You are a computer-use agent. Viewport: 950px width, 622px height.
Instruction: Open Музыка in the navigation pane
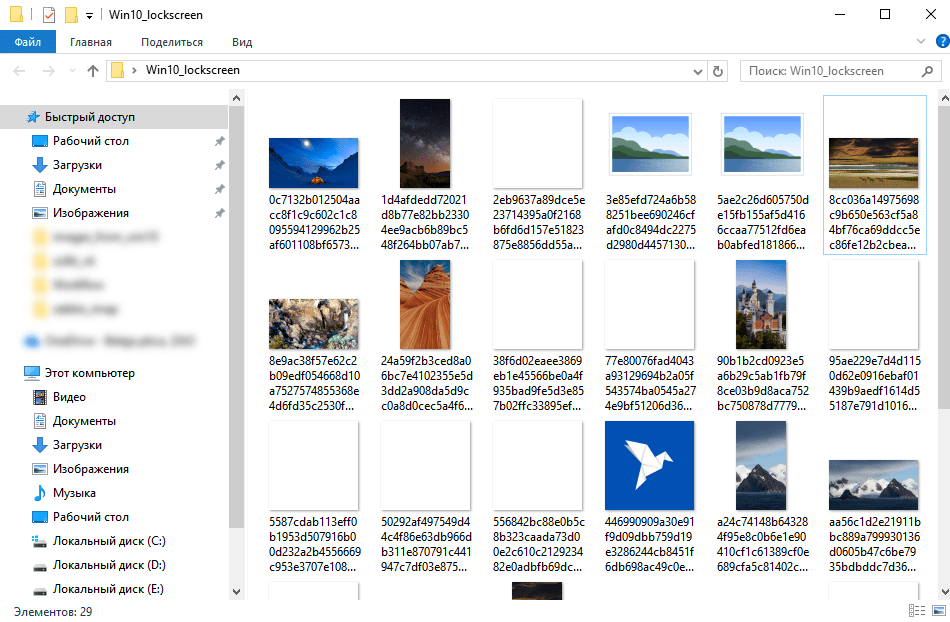74,493
